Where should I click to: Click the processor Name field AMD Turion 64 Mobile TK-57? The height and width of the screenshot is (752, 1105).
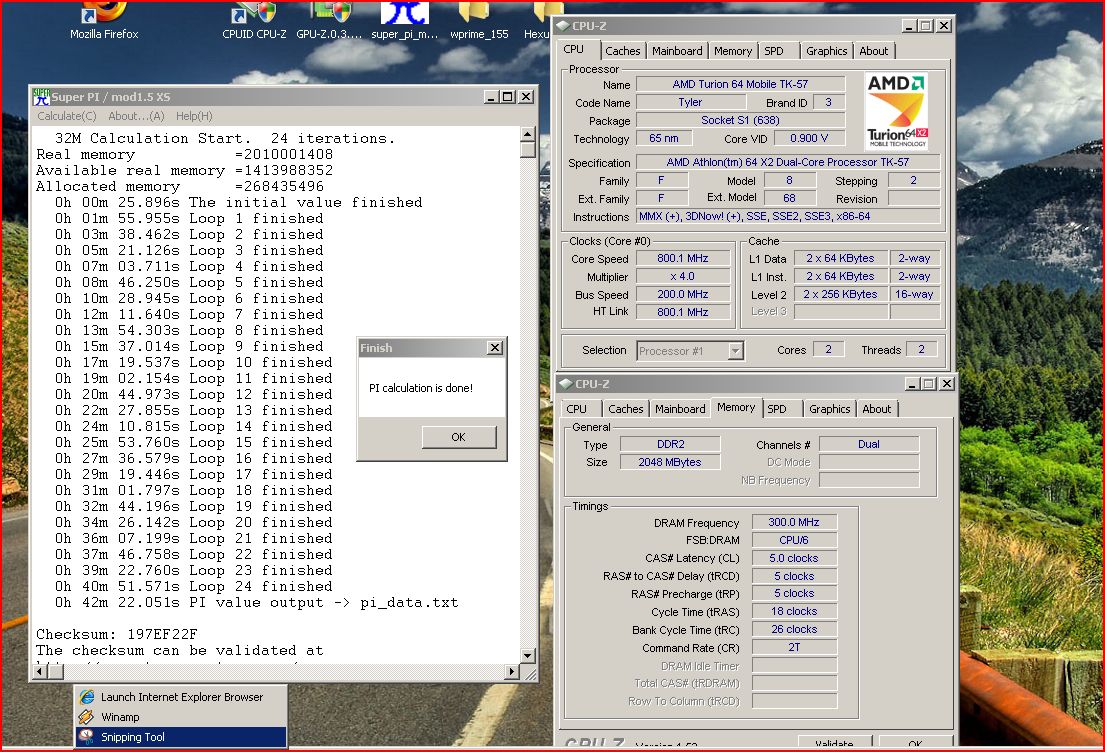(740, 84)
